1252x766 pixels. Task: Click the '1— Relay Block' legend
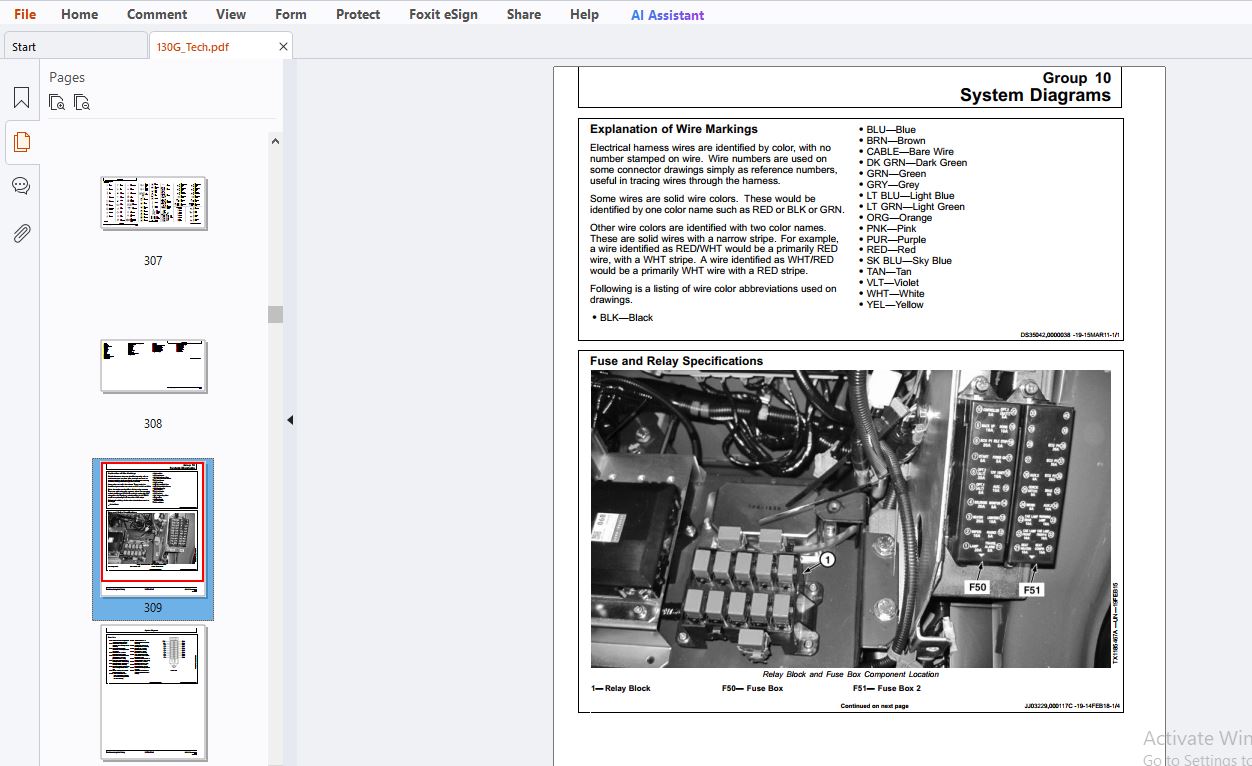coord(621,688)
